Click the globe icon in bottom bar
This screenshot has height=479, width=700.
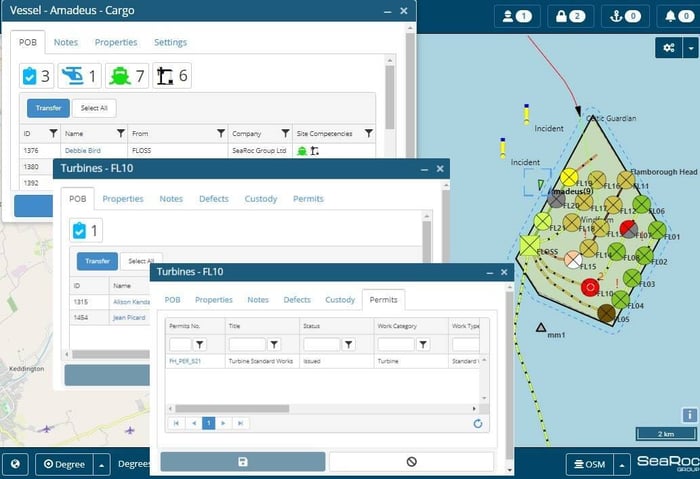click(15, 464)
